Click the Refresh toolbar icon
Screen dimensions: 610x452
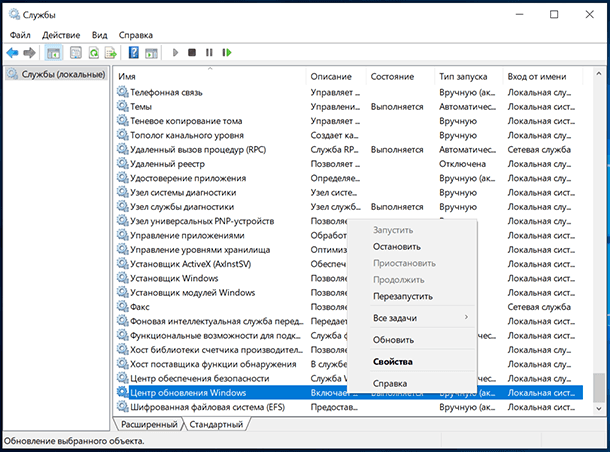91,52
